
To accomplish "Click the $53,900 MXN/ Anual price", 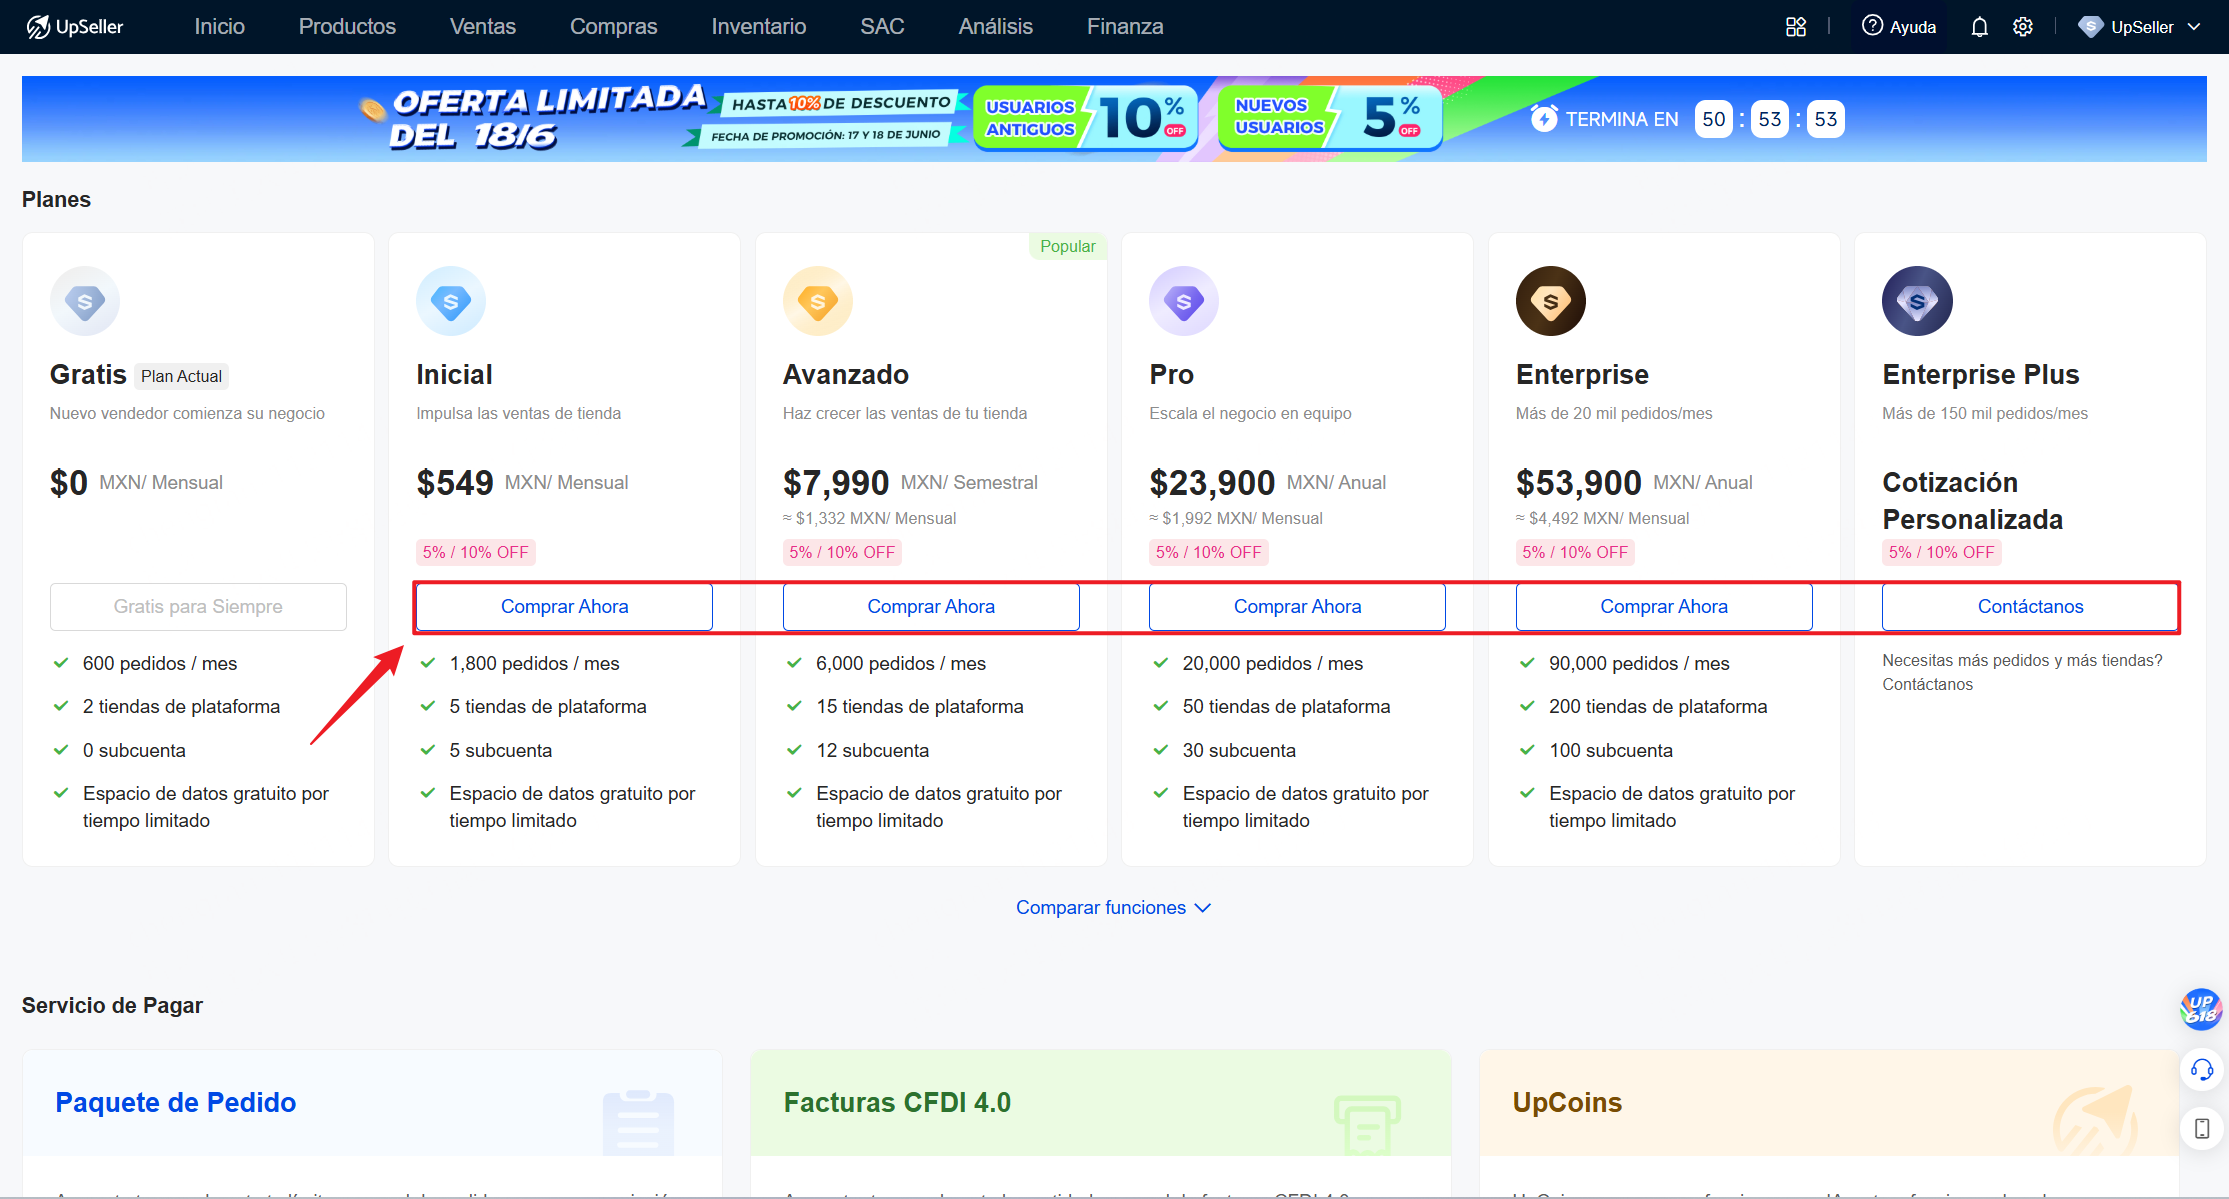I will pos(1634,483).
